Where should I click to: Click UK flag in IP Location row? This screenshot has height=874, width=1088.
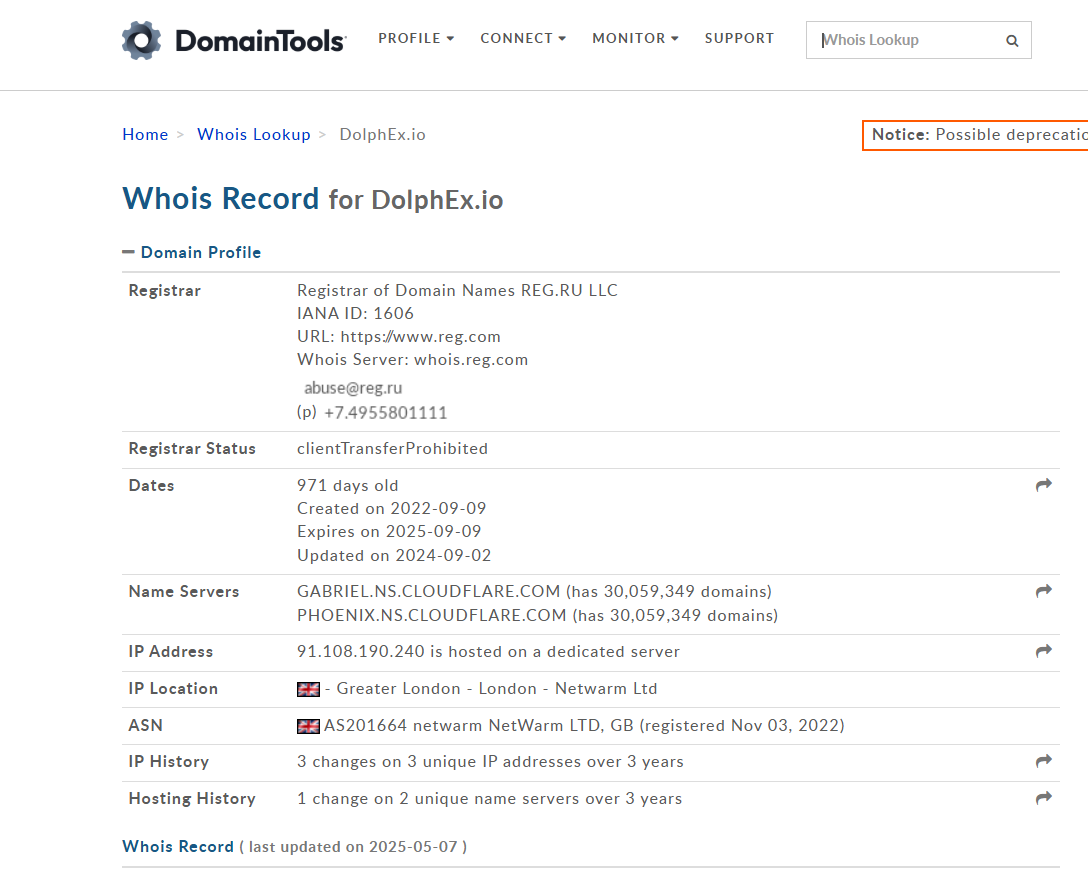308,689
